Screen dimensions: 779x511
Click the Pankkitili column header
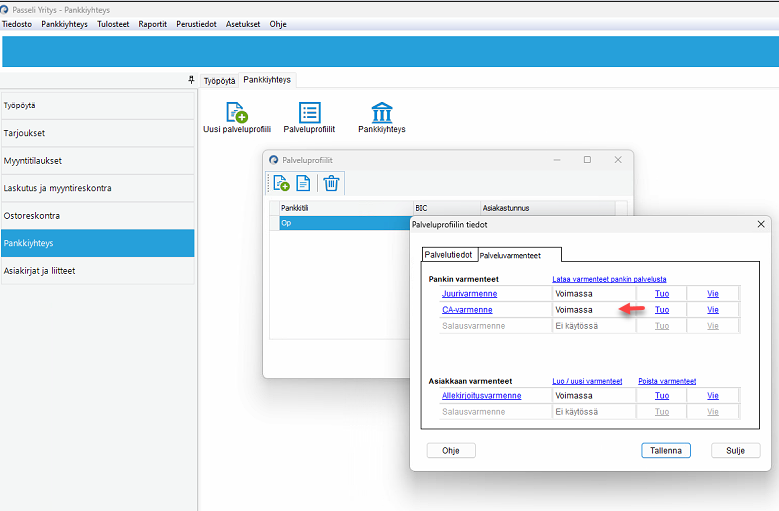coord(346,208)
